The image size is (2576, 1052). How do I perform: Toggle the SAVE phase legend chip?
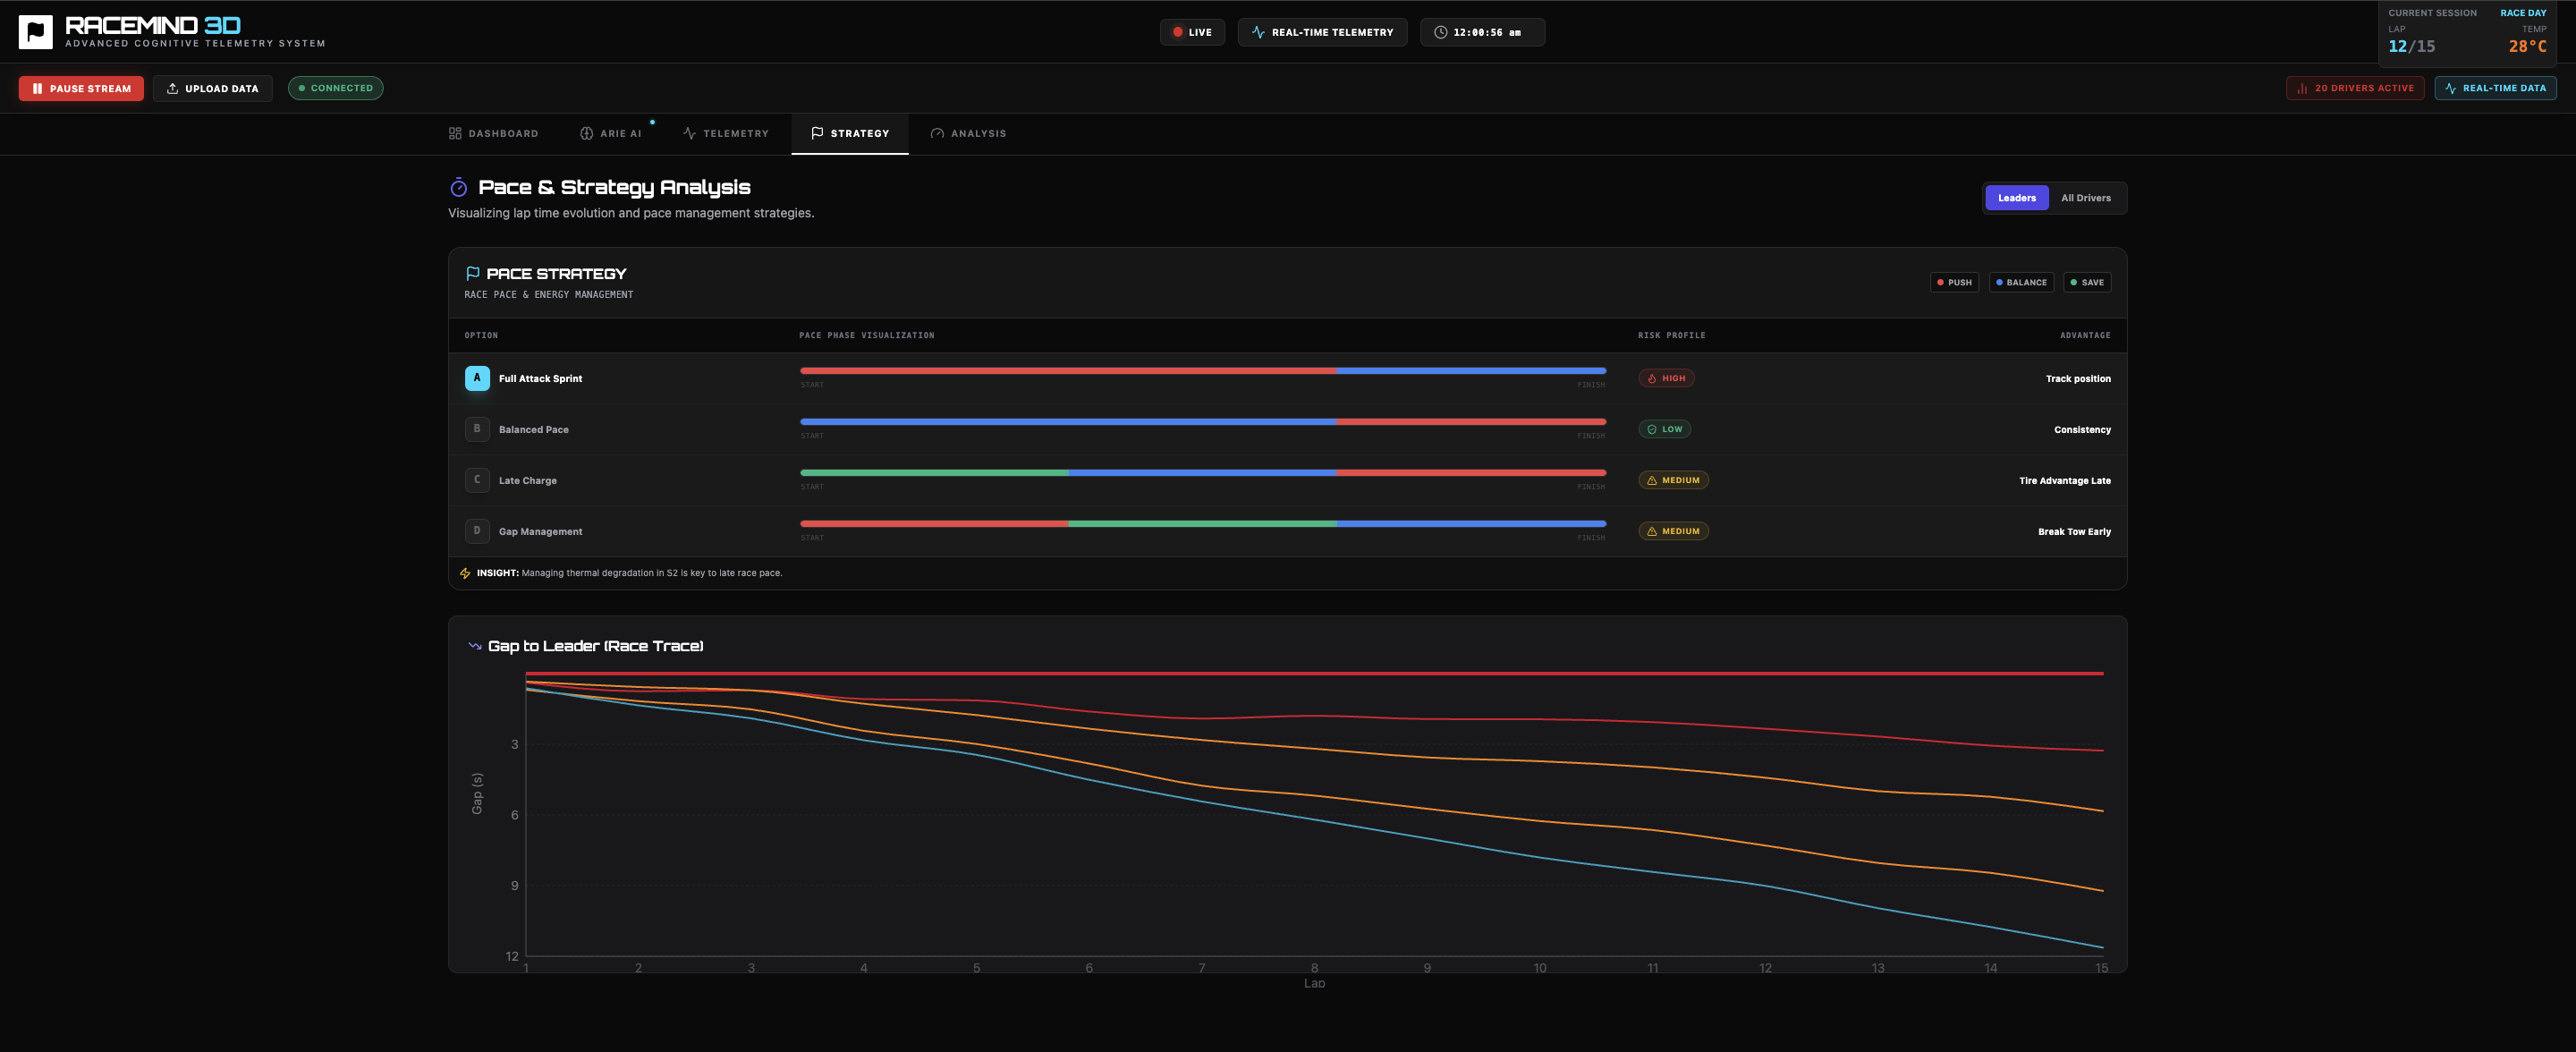tap(2086, 282)
